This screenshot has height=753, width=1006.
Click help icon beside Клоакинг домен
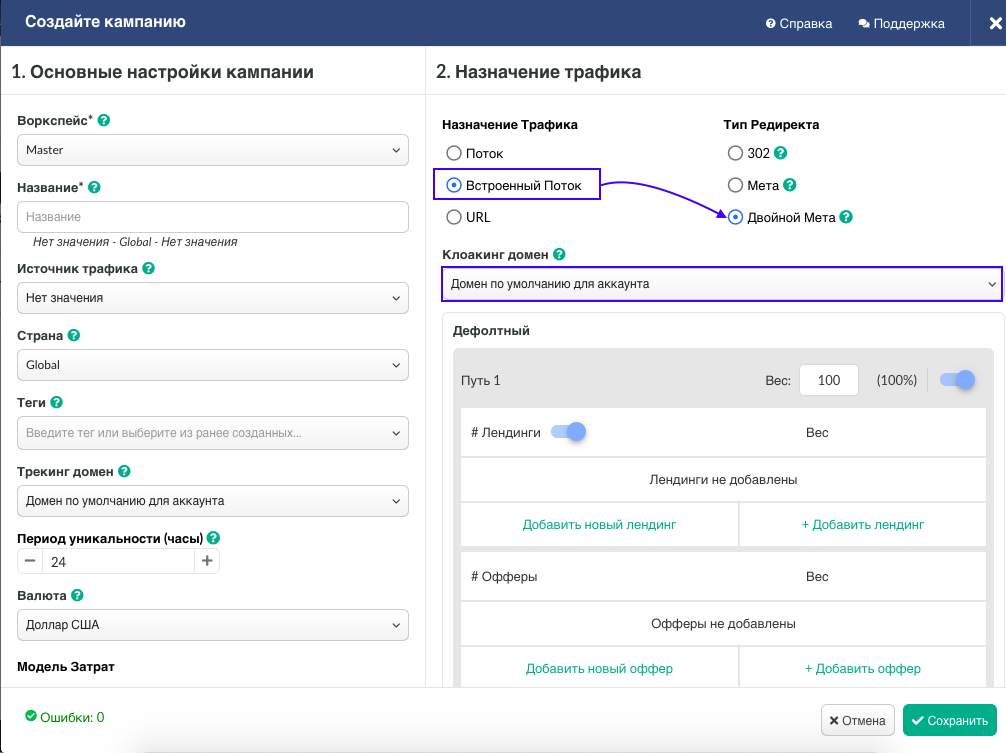(x=559, y=255)
